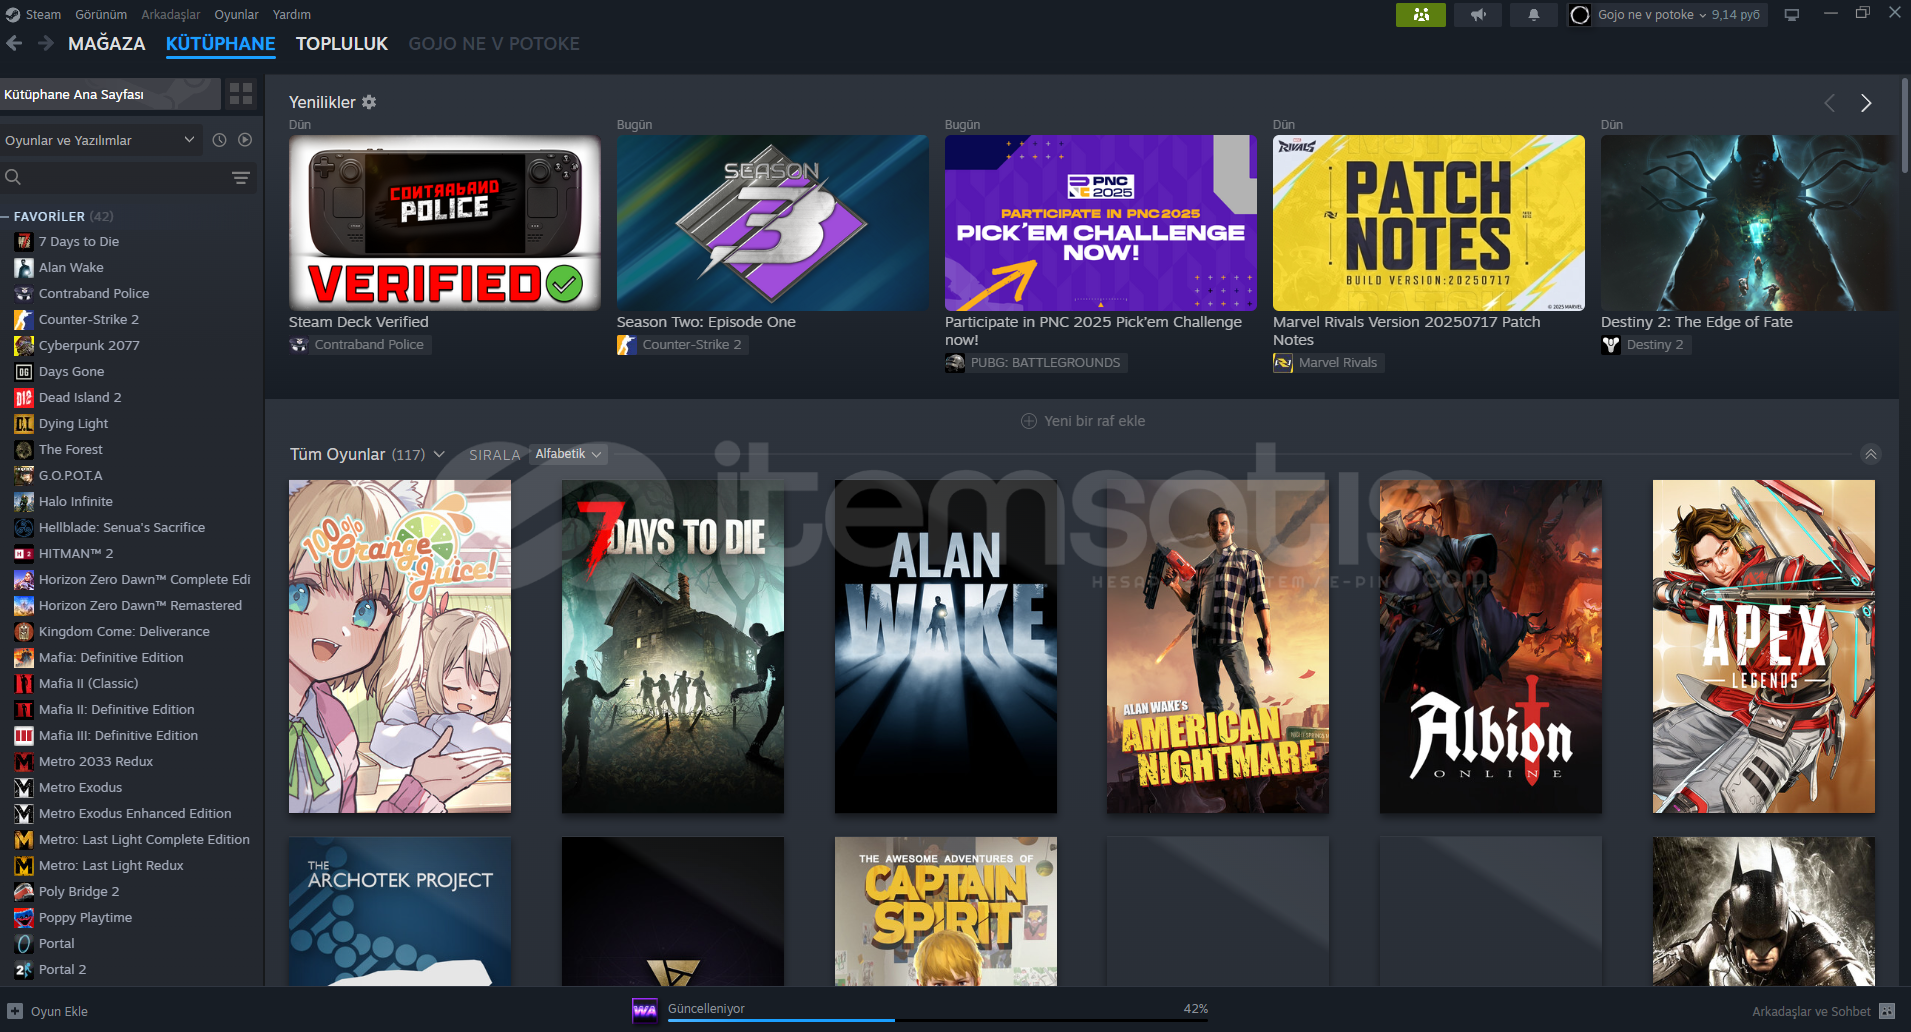Show next news items arrow
The width and height of the screenshot is (1911, 1032).
(1866, 103)
